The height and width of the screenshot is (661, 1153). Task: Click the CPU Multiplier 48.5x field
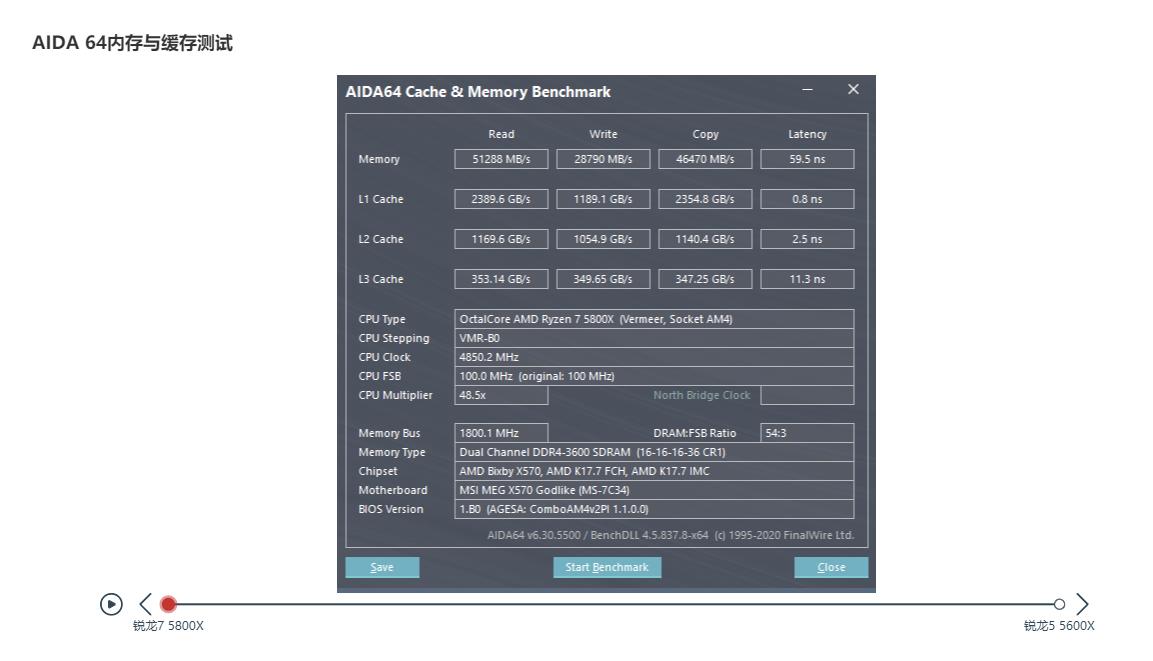500,394
